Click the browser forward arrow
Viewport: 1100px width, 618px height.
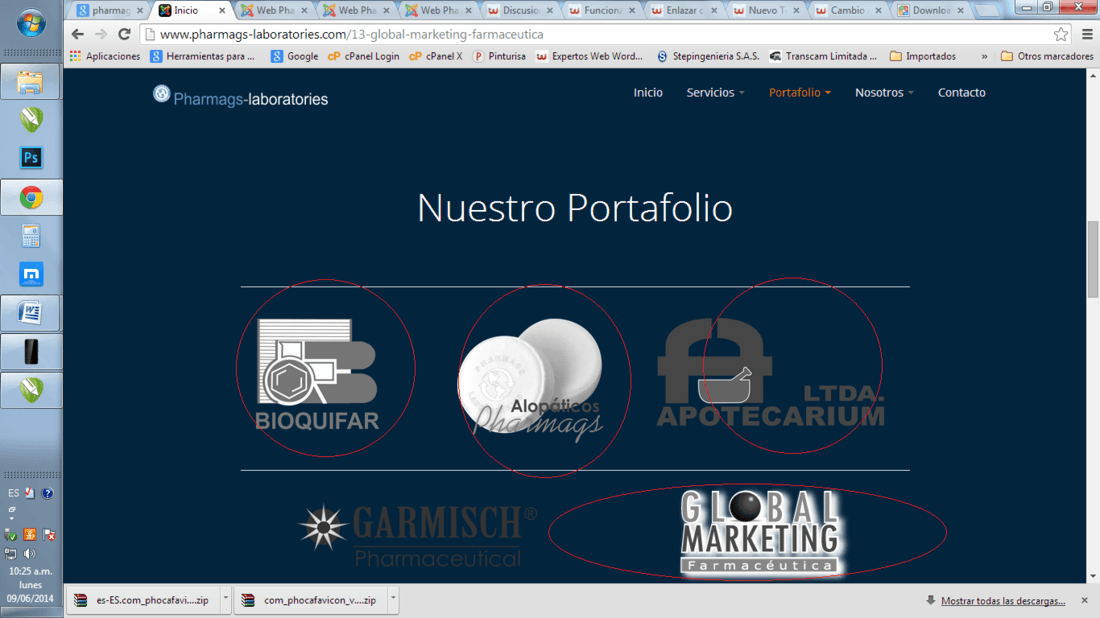tap(101, 34)
